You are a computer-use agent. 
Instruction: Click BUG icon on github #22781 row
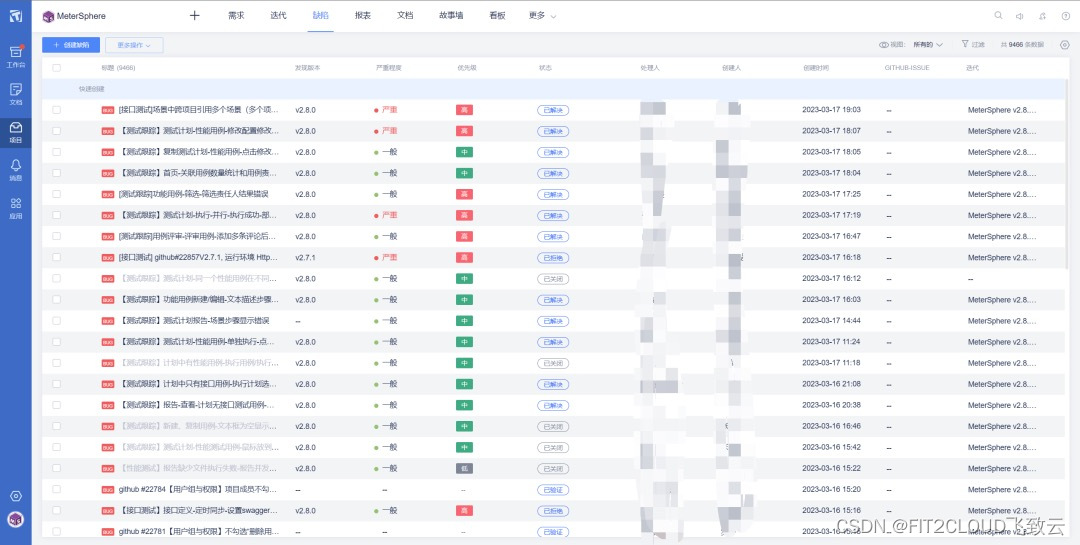[107, 532]
